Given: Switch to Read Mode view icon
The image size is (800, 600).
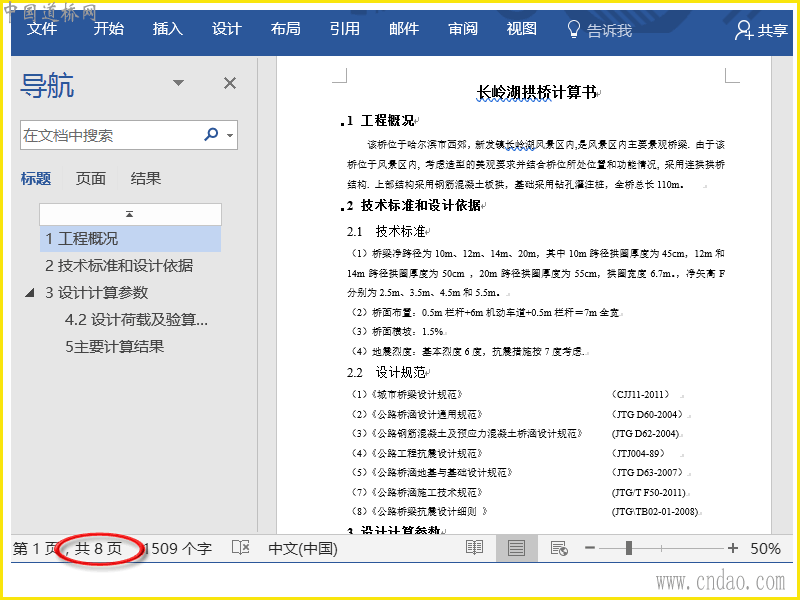Looking at the screenshot, I should point(474,548).
